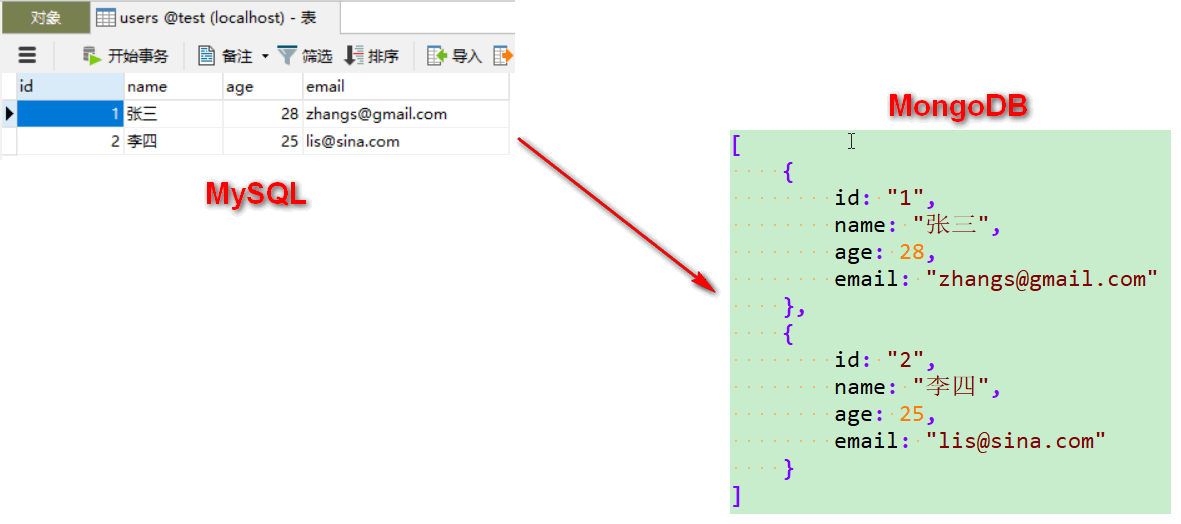The width and height of the screenshot is (1181, 524).
Task: Click the name: "李四" JSON line
Action: [919, 387]
